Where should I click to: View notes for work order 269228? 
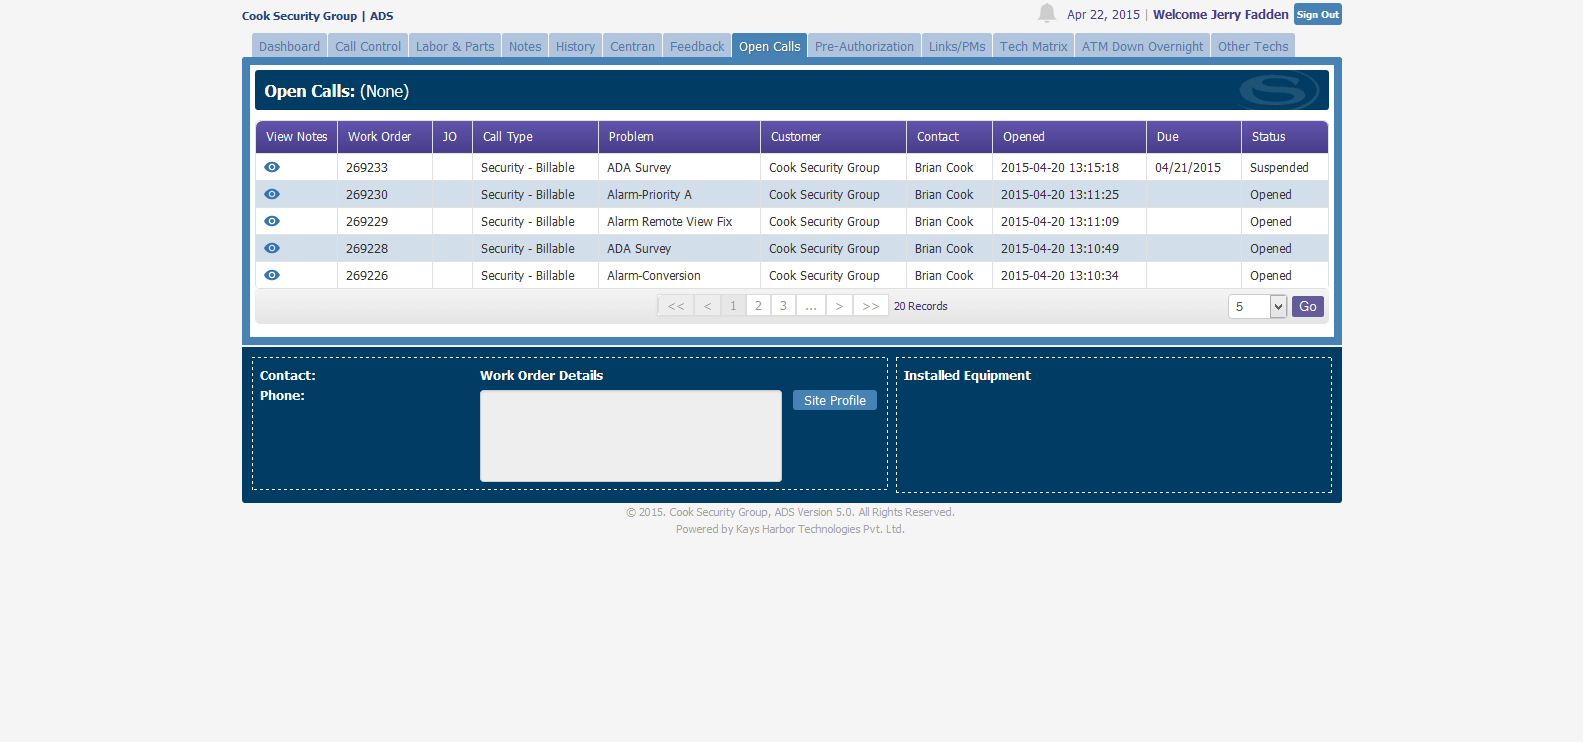272,248
